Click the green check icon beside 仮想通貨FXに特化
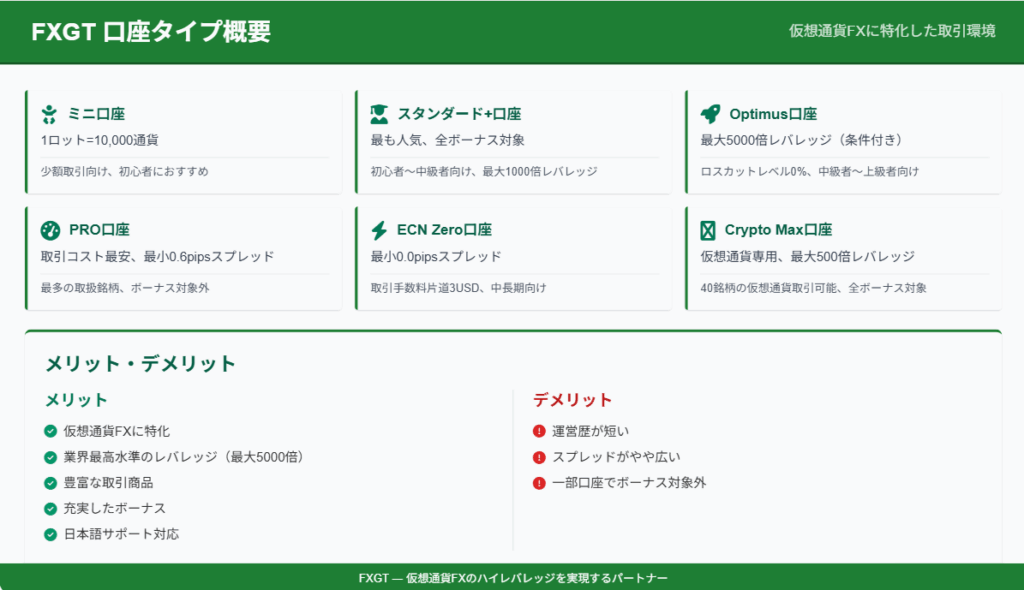 coord(50,431)
